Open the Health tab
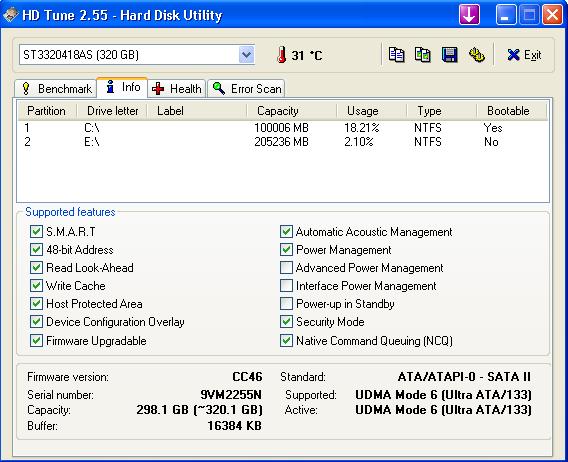568x462 pixels. coord(177,89)
